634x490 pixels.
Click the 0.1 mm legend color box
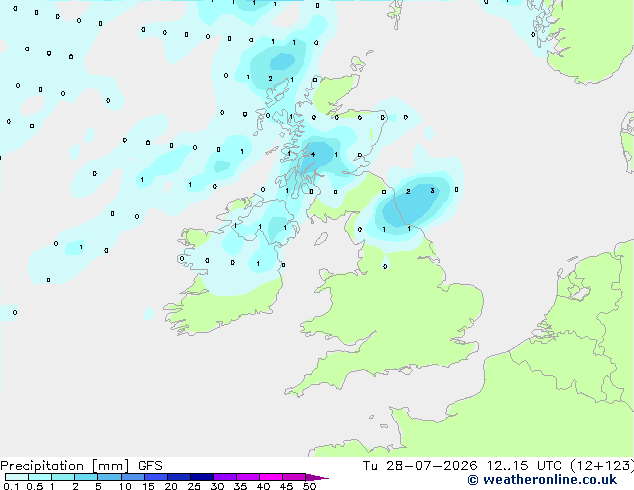point(17,477)
